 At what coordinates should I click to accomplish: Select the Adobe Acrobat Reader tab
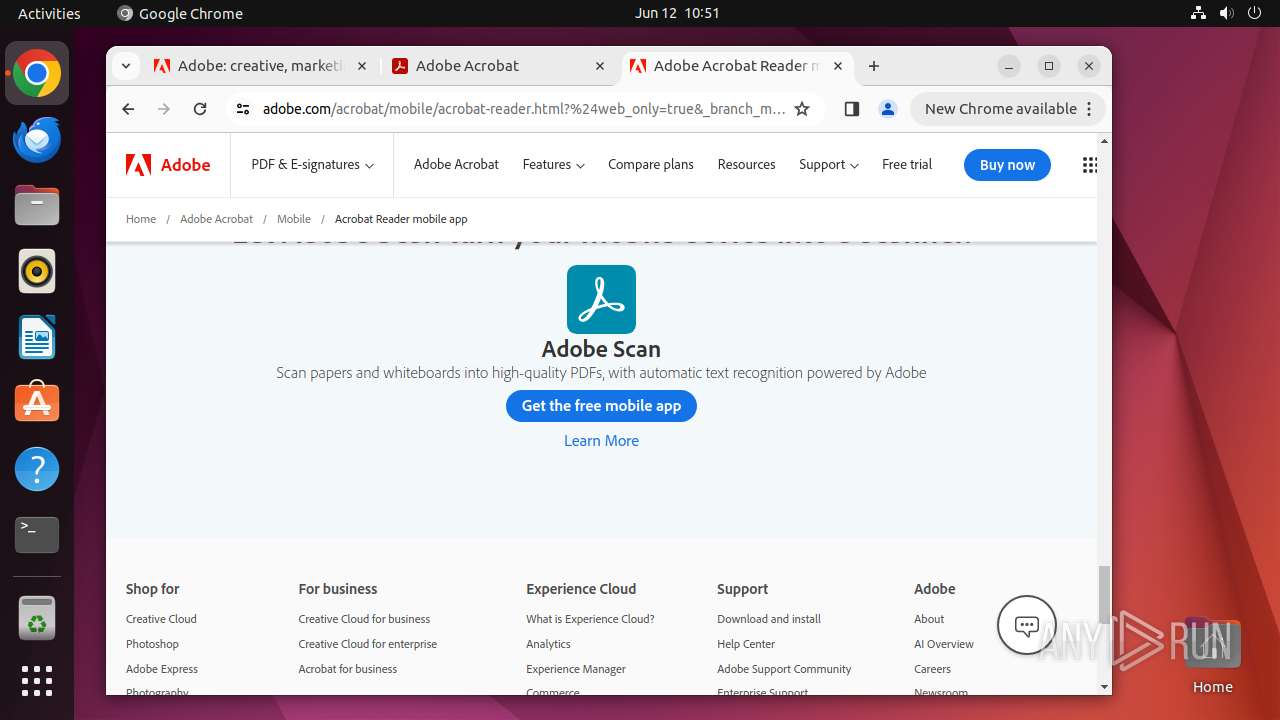tap(737, 66)
